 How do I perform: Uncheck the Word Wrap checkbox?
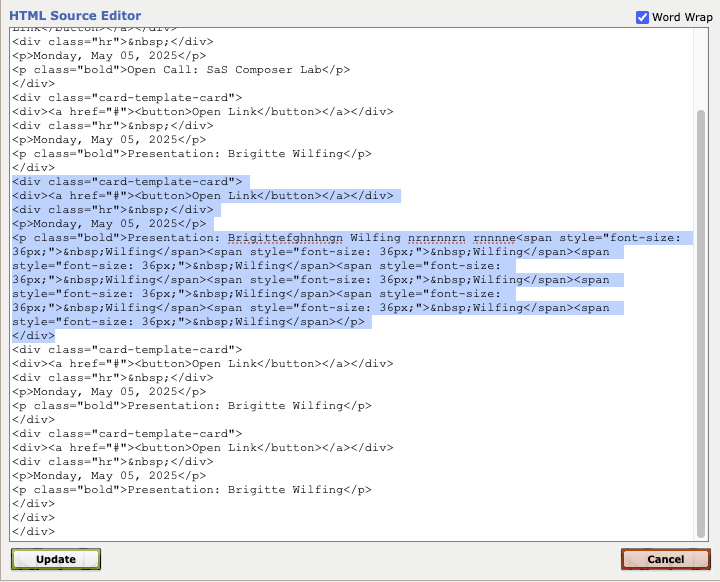[x=642, y=17]
